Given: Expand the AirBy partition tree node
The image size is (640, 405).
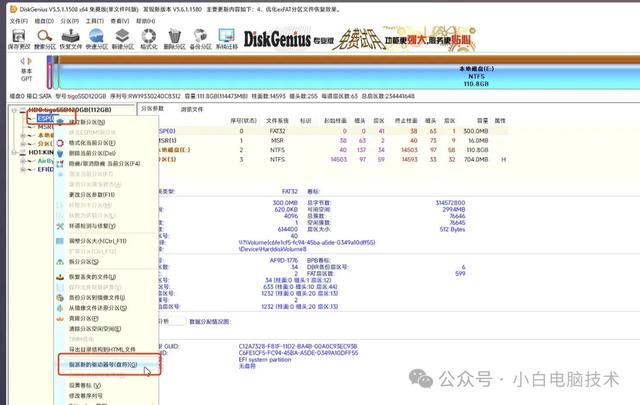Looking at the screenshot, I should click(x=23, y=161).
